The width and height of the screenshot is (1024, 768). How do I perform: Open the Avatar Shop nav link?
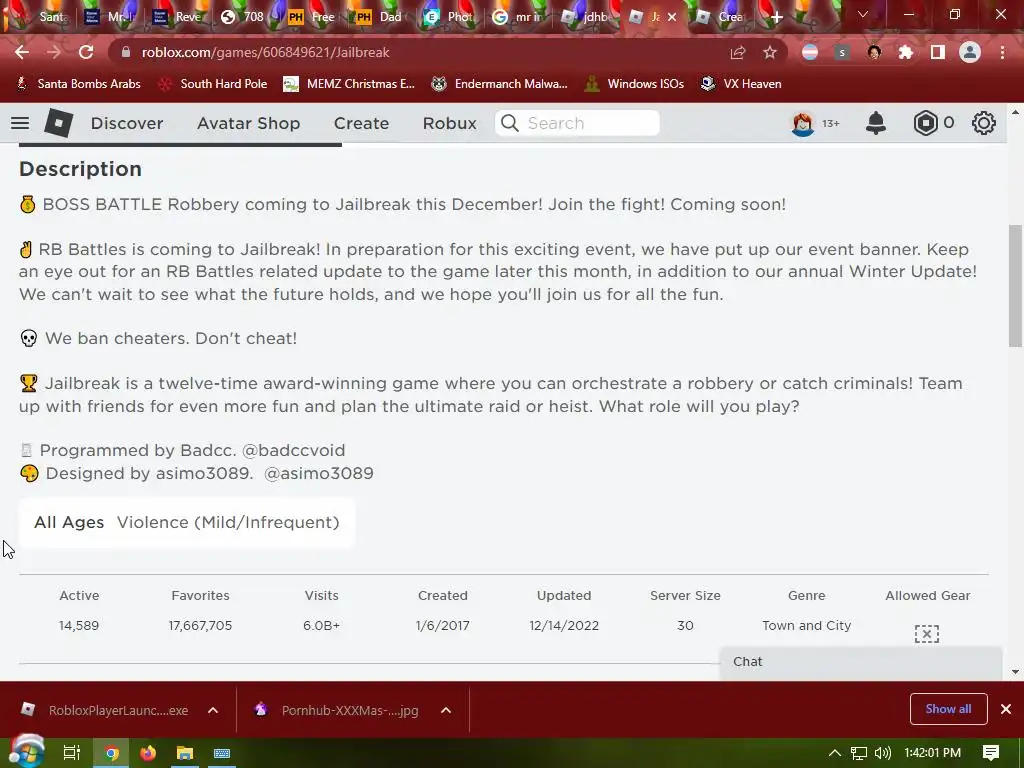(249, 123)
